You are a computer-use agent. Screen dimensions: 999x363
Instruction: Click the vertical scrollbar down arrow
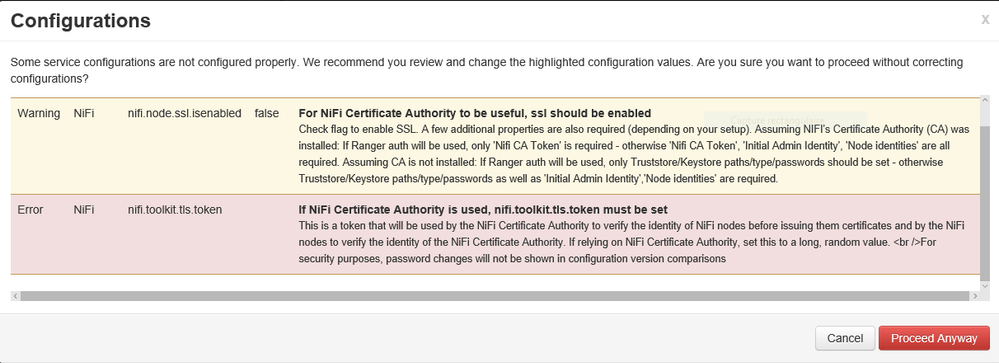[x=985, y=287]
